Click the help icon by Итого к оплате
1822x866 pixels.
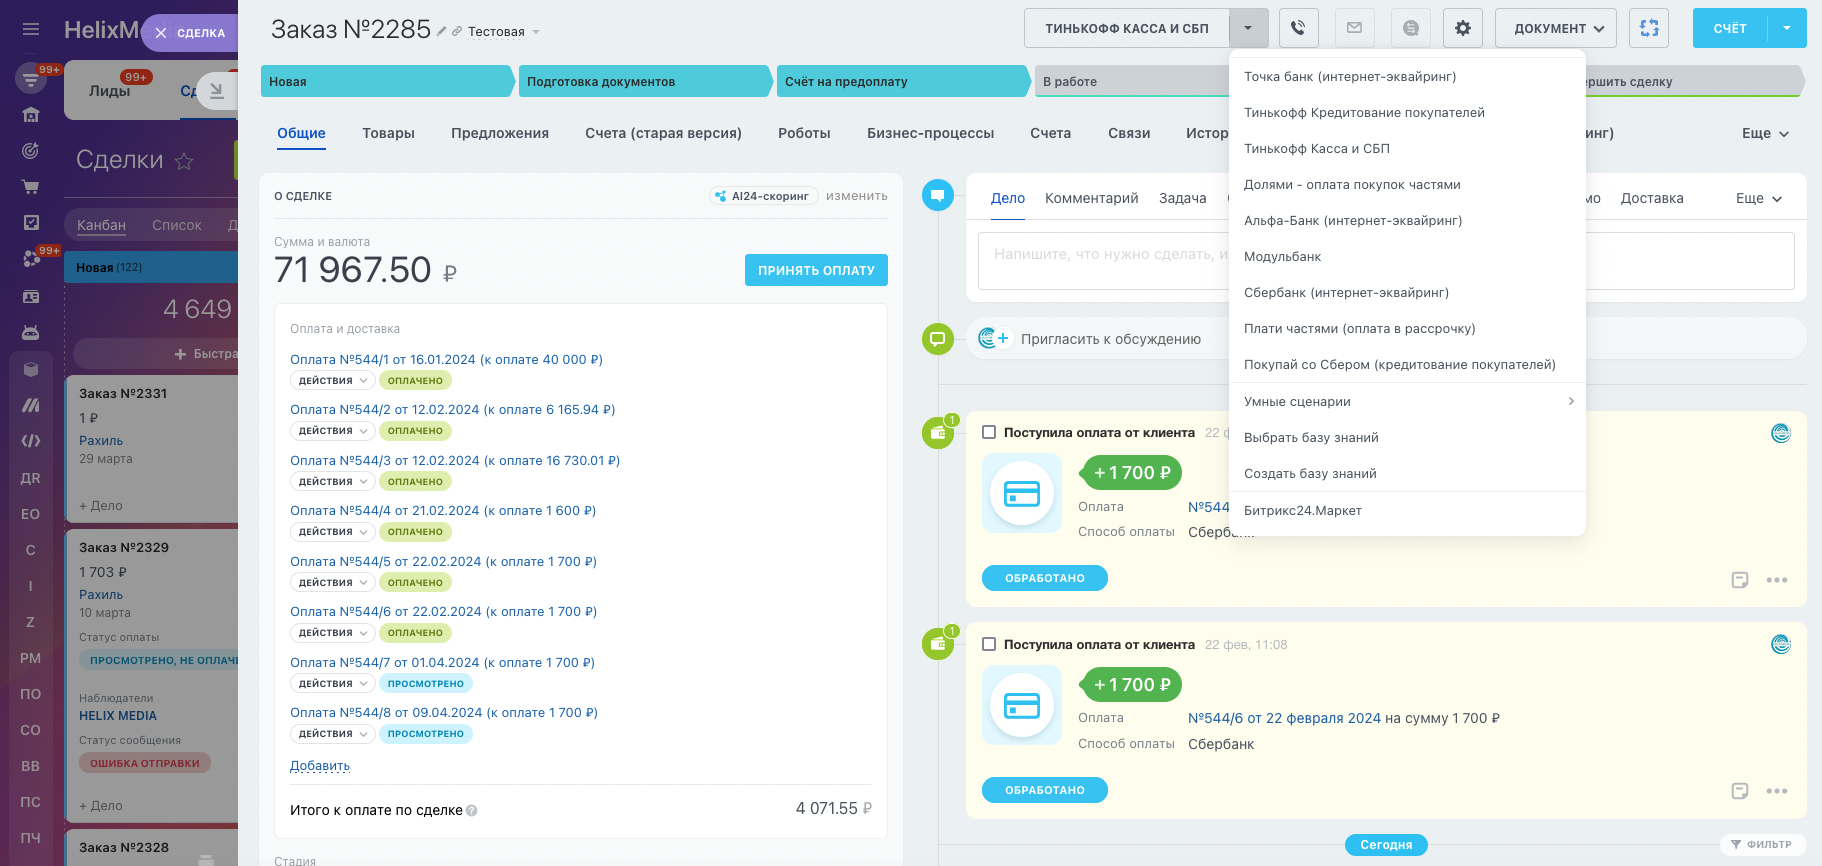[472, 811]
